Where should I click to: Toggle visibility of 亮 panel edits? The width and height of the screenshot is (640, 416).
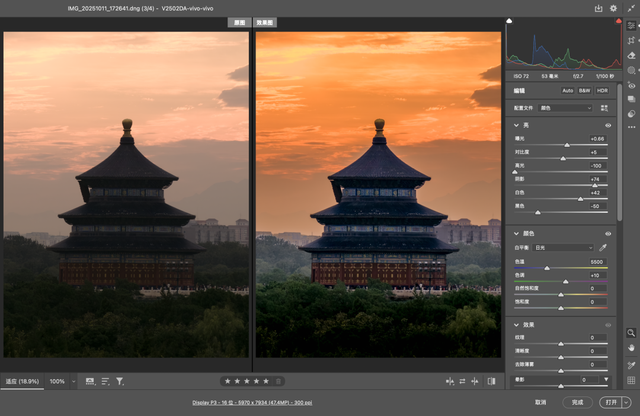(x=607, y=125)
